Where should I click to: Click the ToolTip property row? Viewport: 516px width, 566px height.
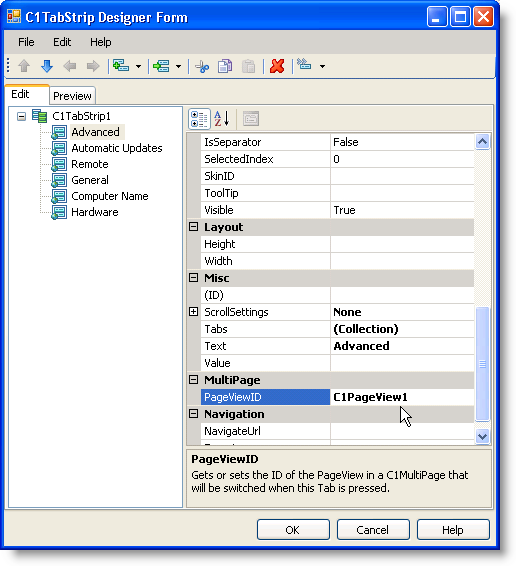pos(337,193)
